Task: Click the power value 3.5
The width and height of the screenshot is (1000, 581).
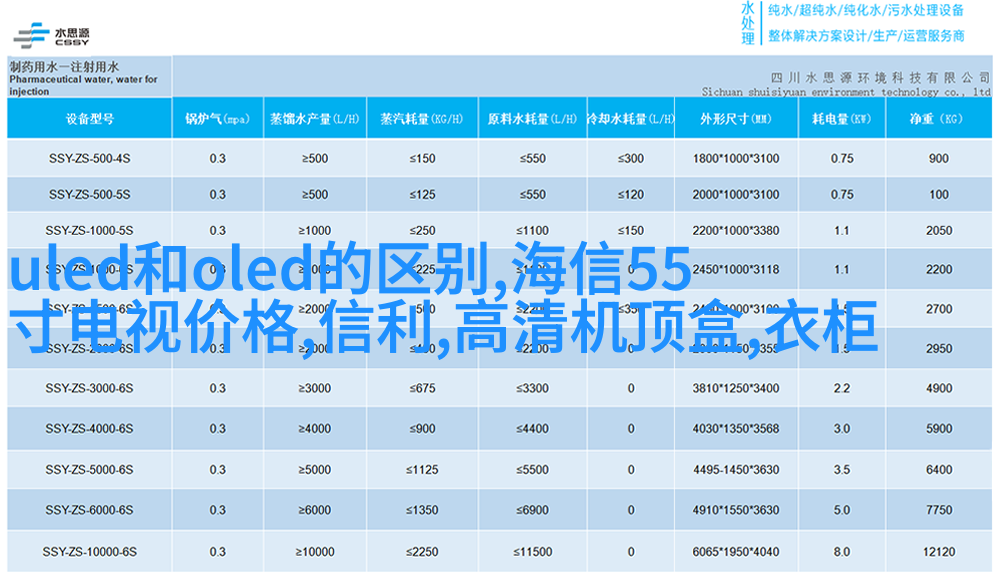Action: pos(842,469)
